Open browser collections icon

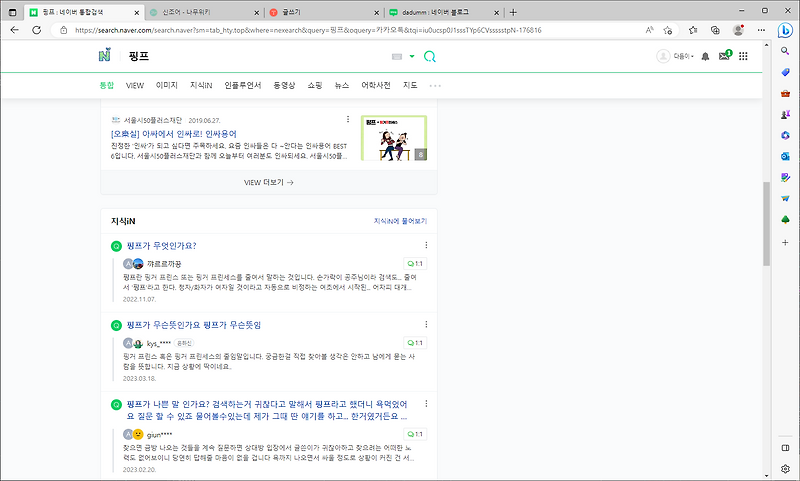coord(715,30)
